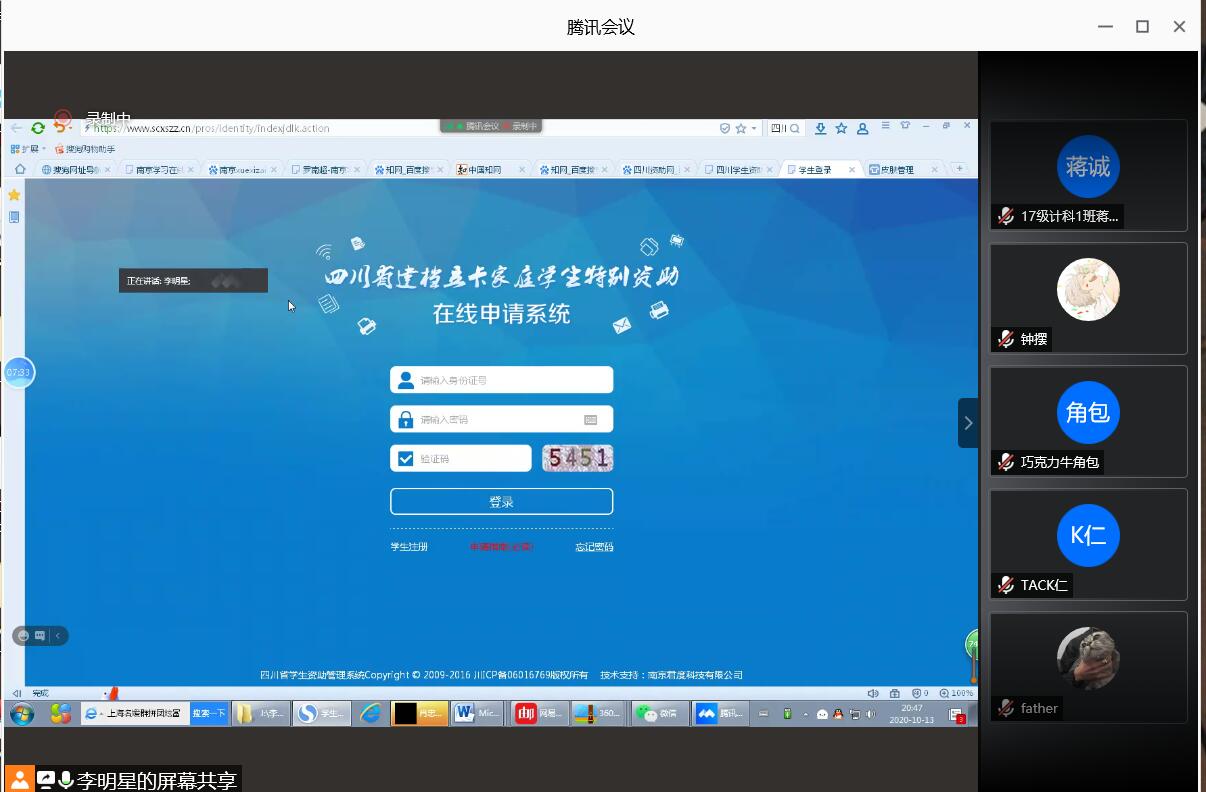This screenshot has height=792, width=1206.
Task: Click the Internet Explorer taskbar icon
Action: [x=371, y=714]
